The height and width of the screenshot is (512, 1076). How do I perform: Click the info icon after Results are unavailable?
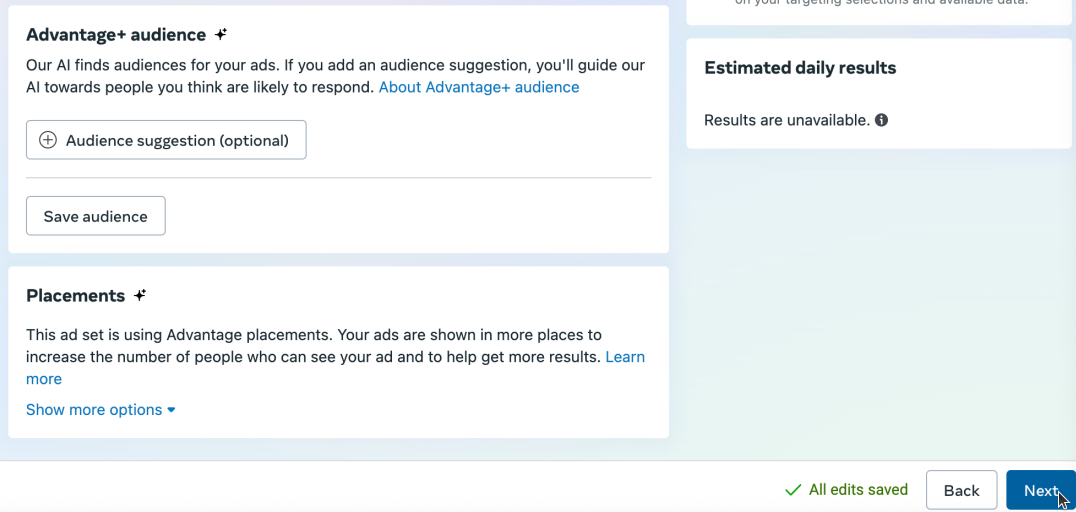tap(882, 120)
